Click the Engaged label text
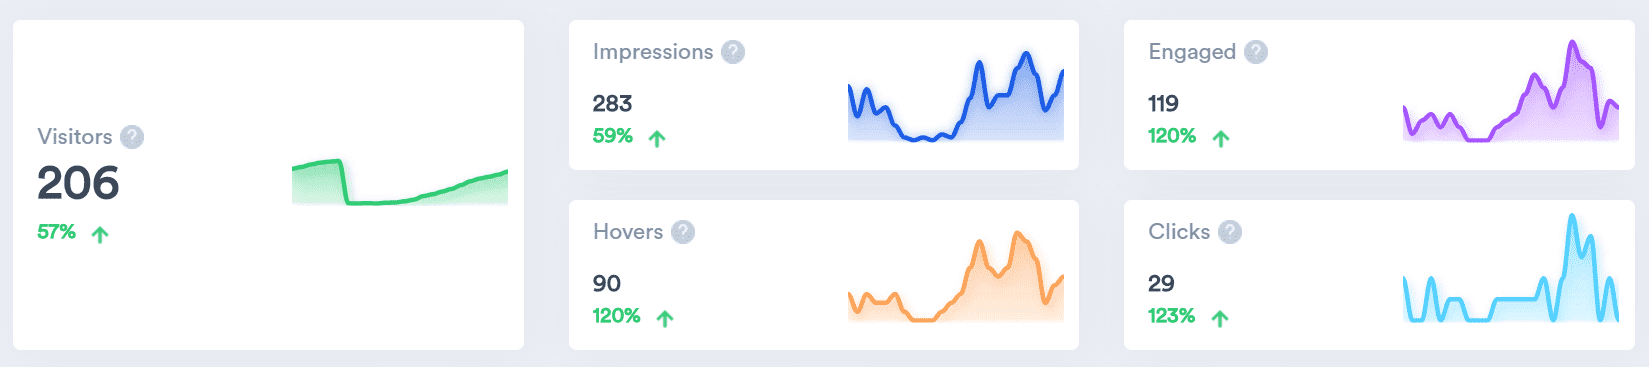This screenshot has height=367, width=1649. click(x=1192, y=52)
